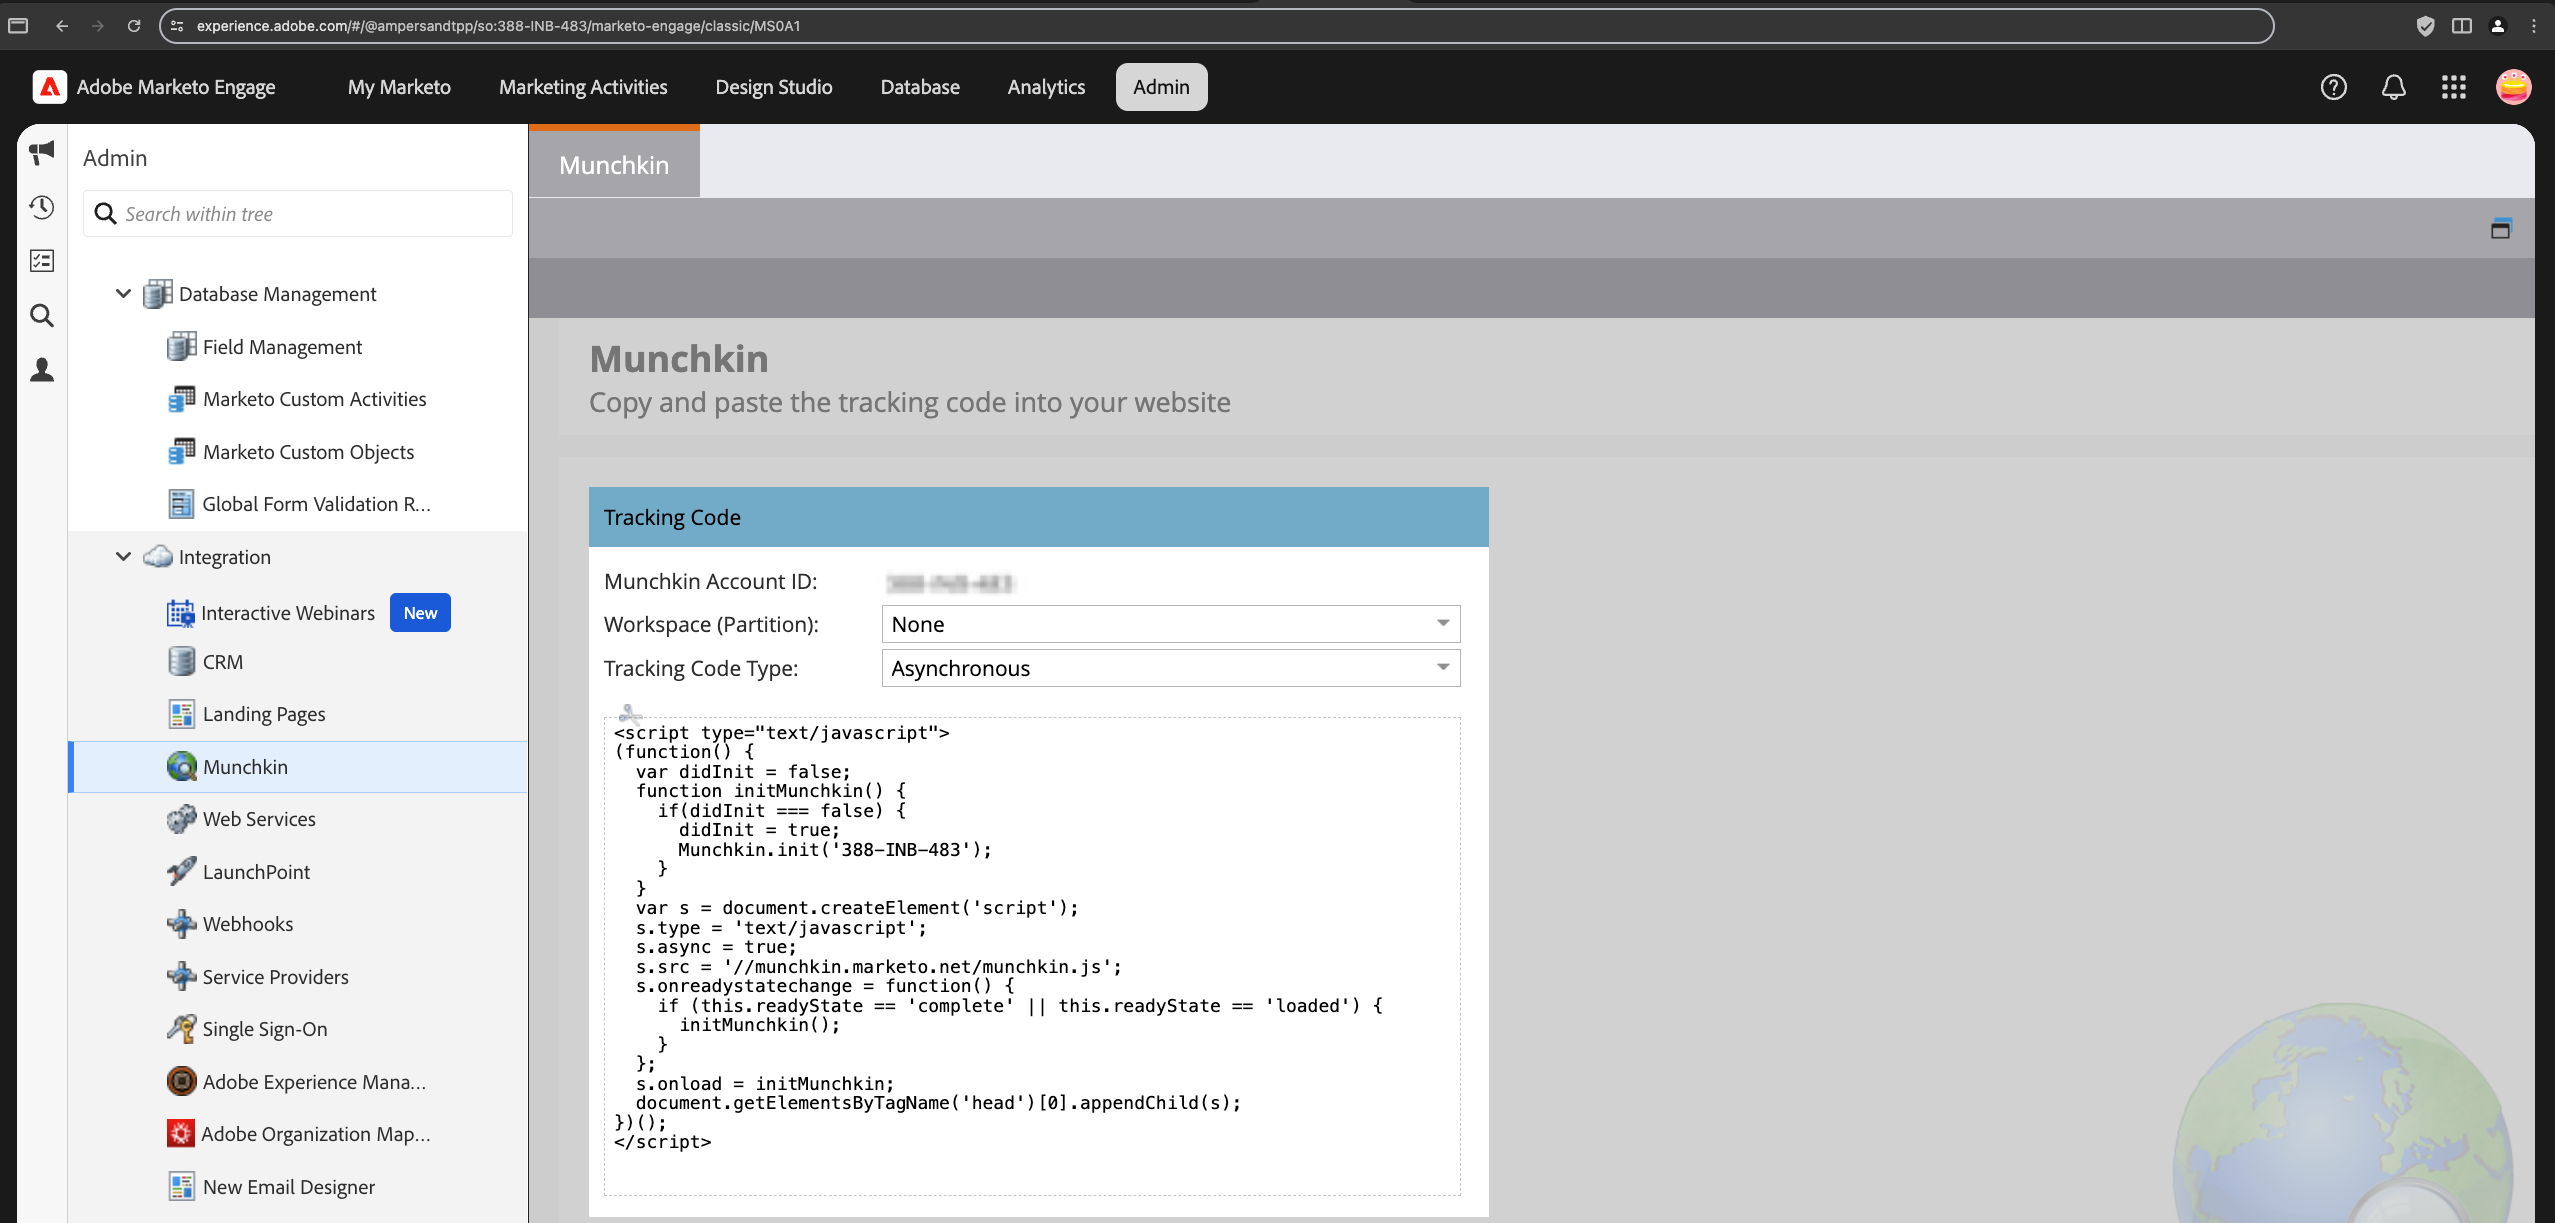Click the scissors copy icon above code

(629, 713)
